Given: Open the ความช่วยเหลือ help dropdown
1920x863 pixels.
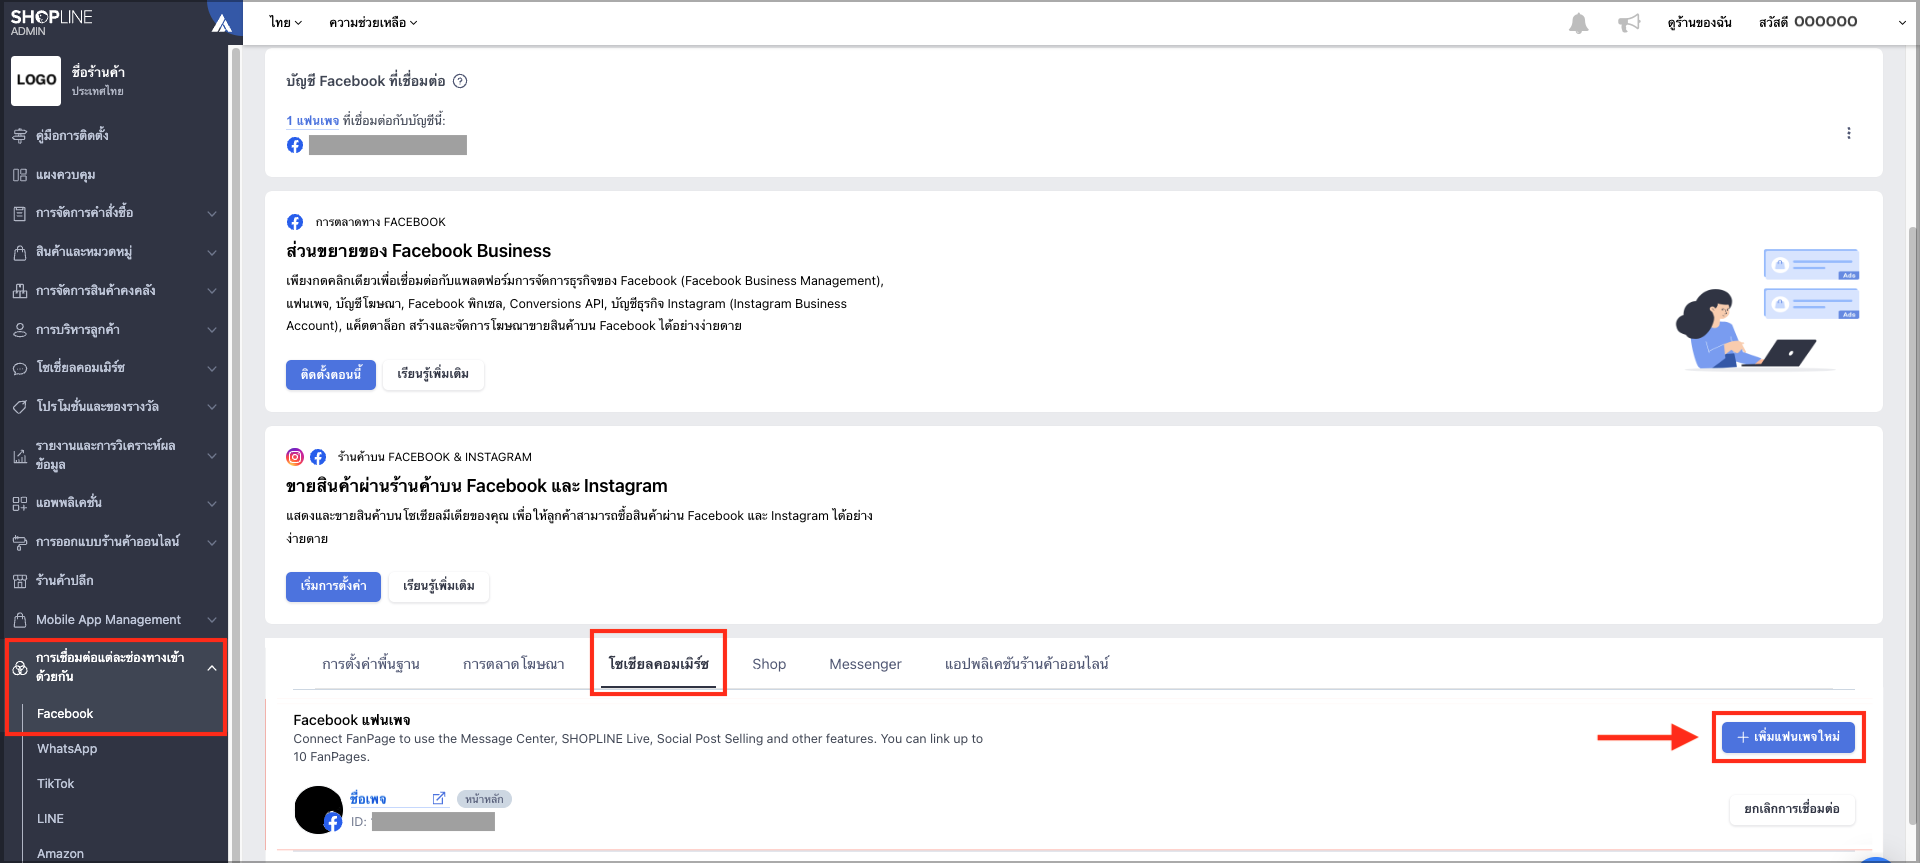Looking at the screenshot, I should click(373, 22).
